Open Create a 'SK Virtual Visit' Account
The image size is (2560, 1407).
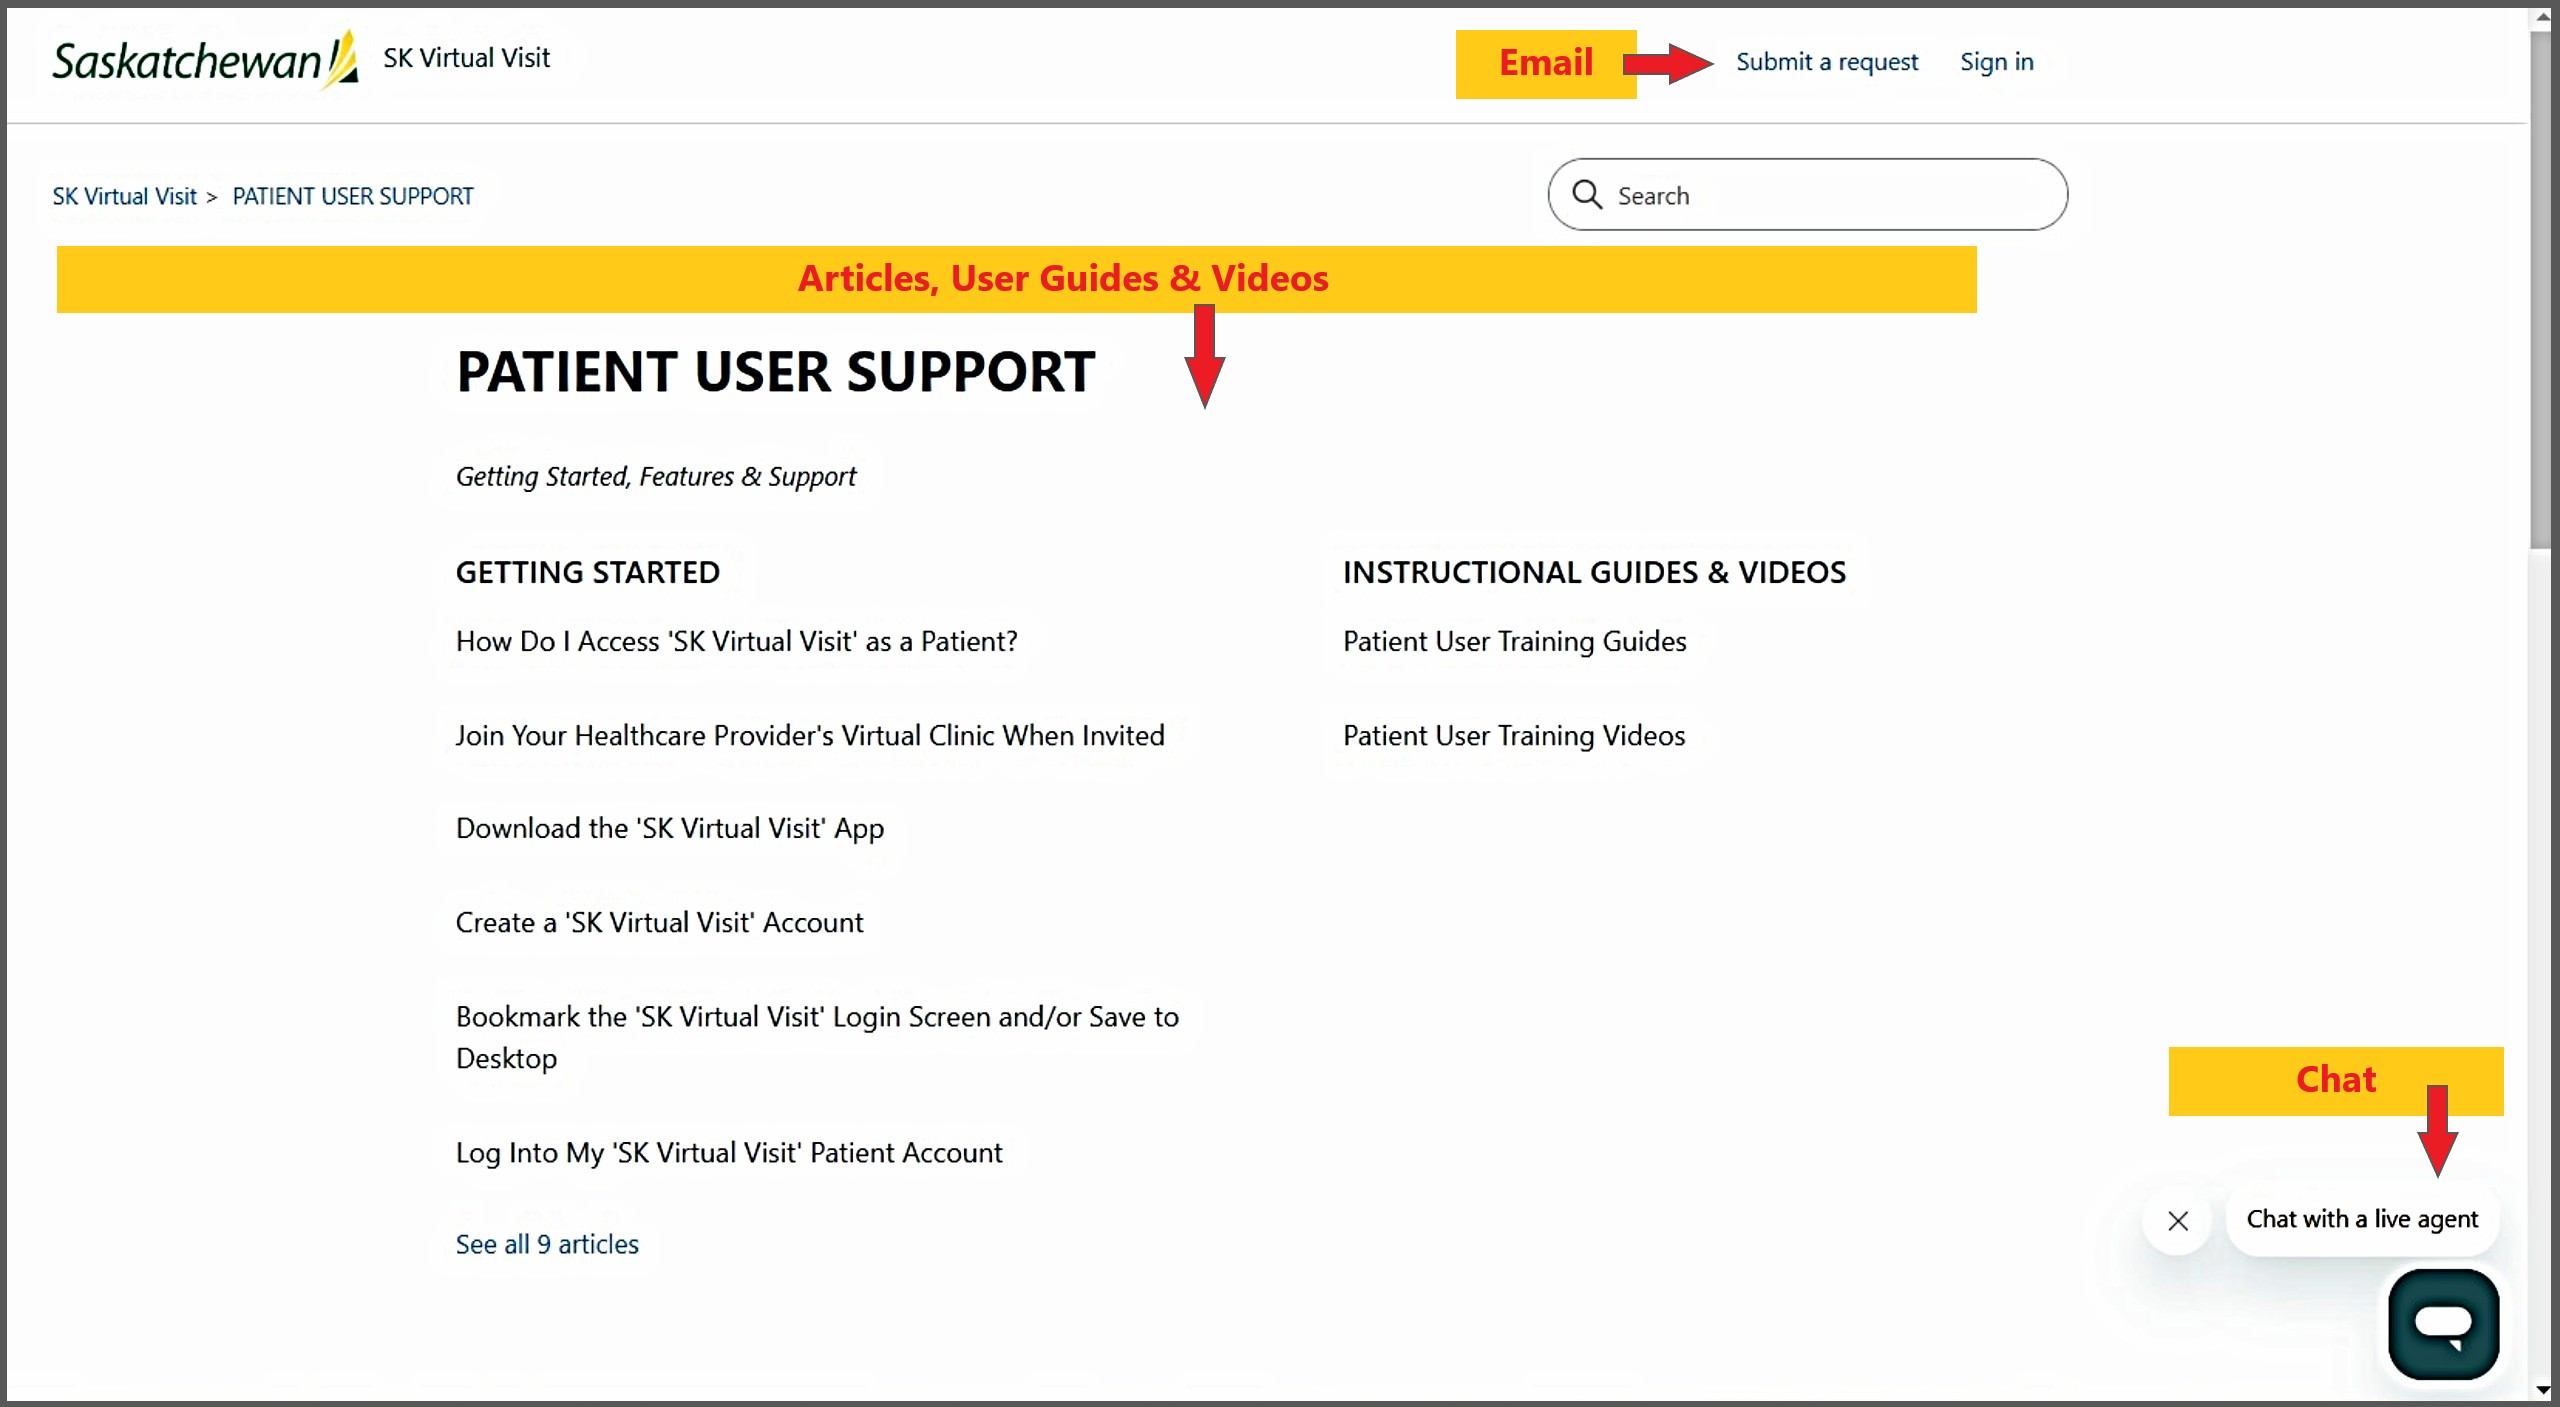[x=659, y=922]
